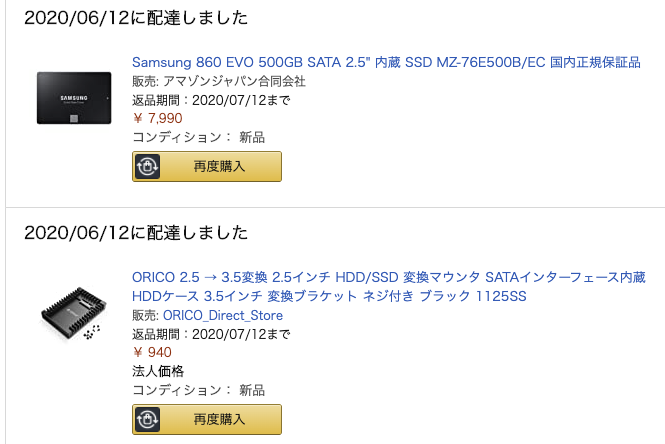Click the divider line between the two orders

point(332,207)
